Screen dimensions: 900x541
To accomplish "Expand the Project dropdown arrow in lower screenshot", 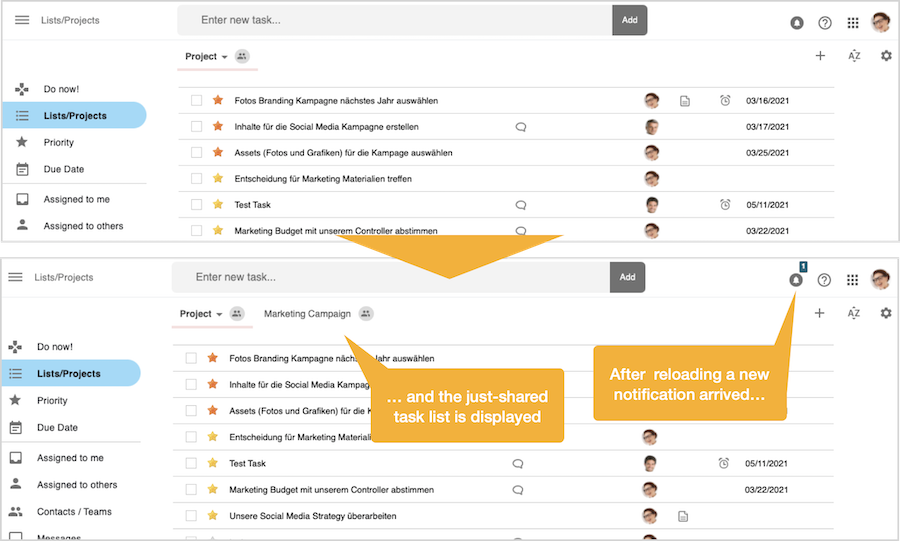I will pos(219,314).
